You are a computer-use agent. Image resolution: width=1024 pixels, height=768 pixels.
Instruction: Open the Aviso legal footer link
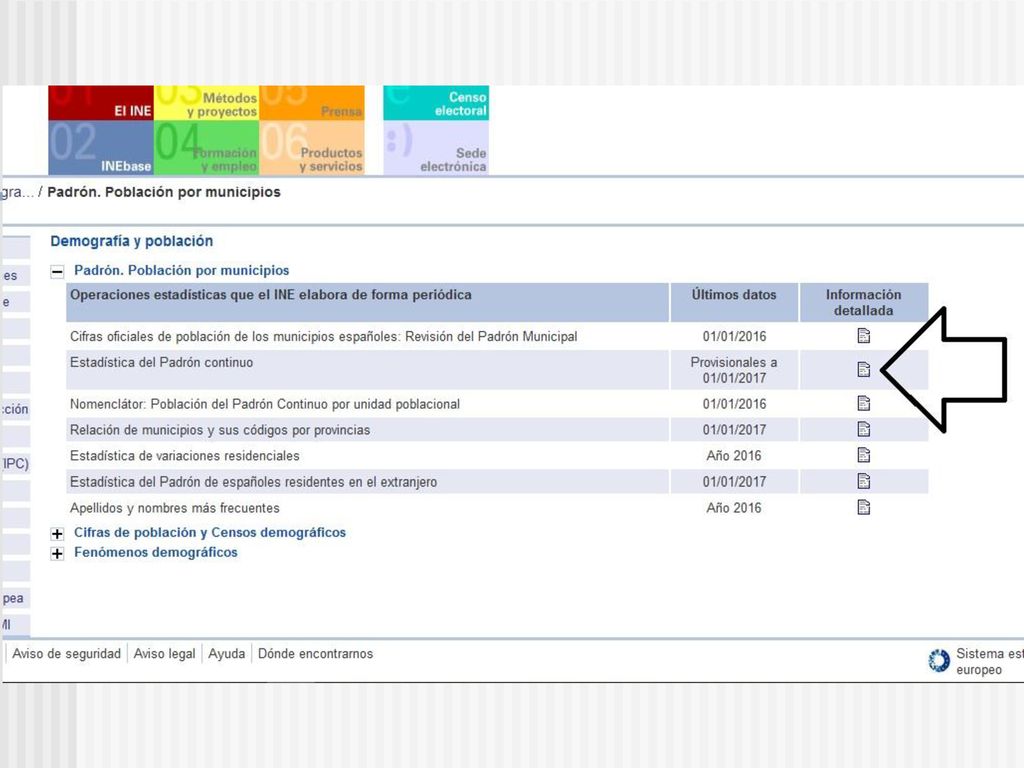pos(165,654)
